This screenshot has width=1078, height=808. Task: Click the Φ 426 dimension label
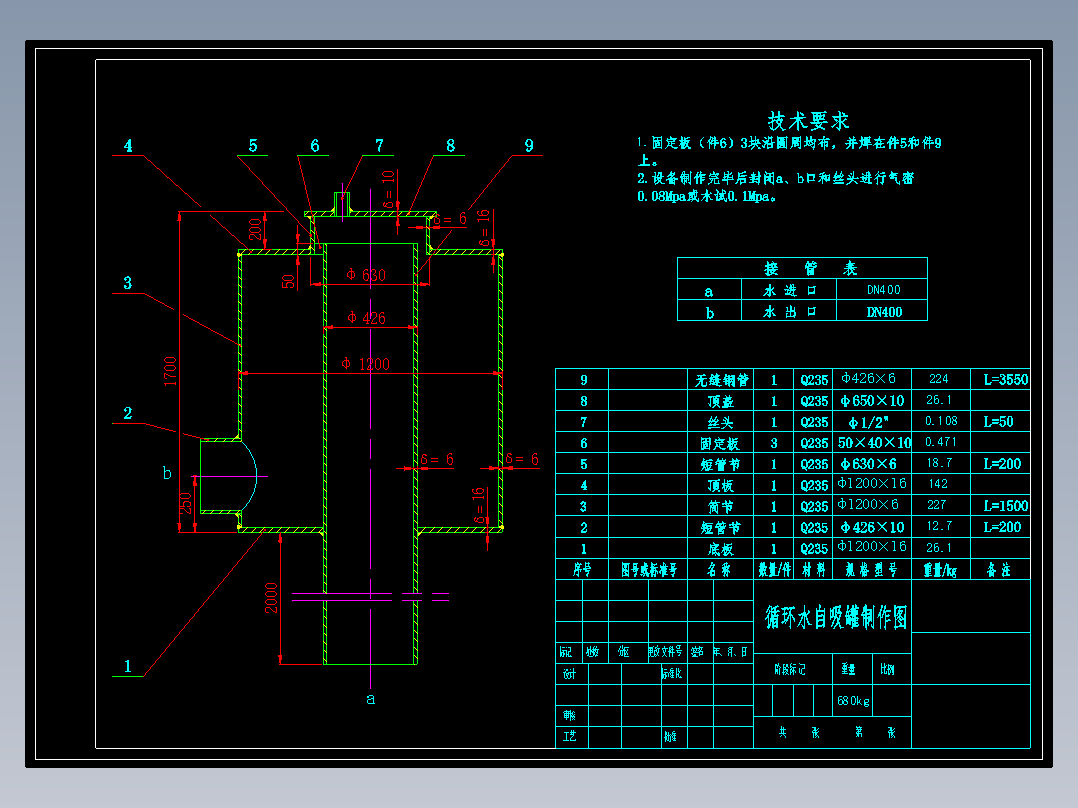coord(366,318)
